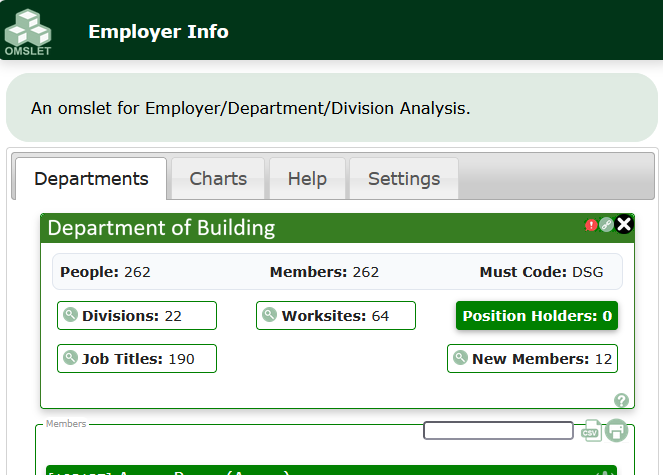Screen dimensions: 663x475
Task: Click the red alert icon in department header
Action: point(591,225)
